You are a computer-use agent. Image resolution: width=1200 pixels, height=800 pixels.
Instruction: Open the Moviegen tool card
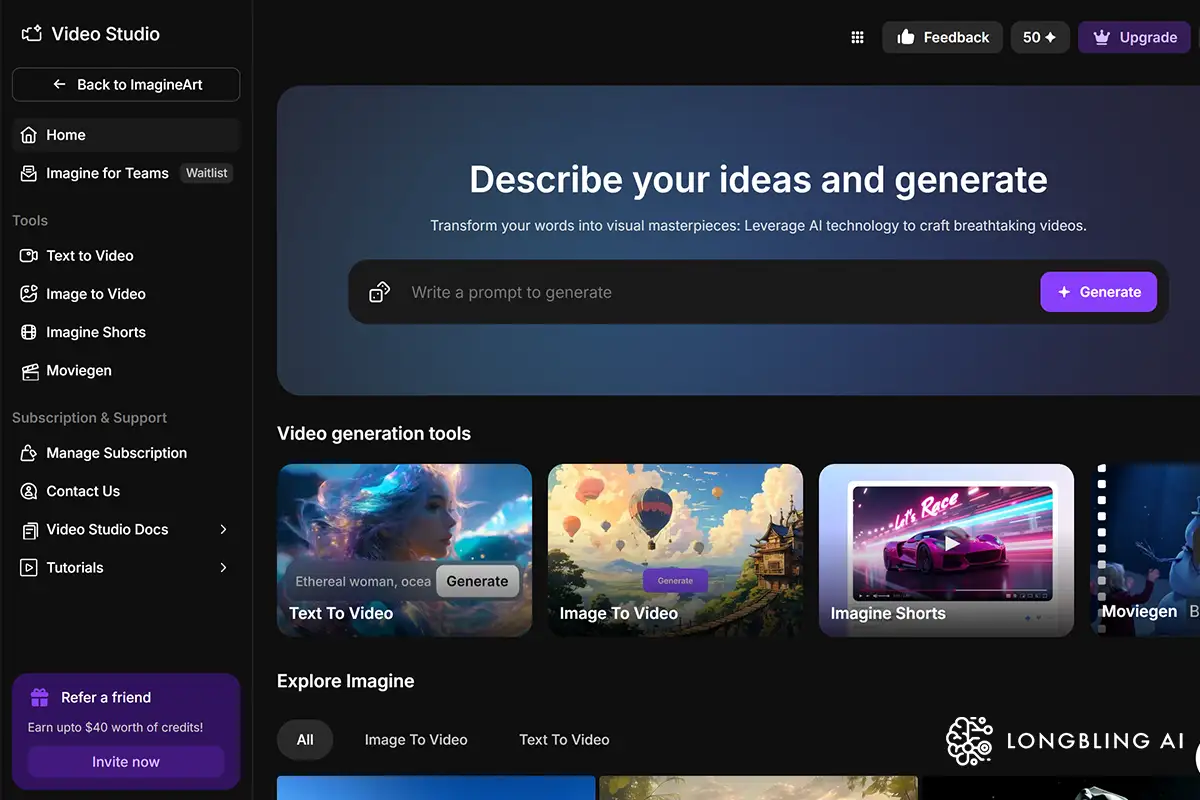[1145, 550]
